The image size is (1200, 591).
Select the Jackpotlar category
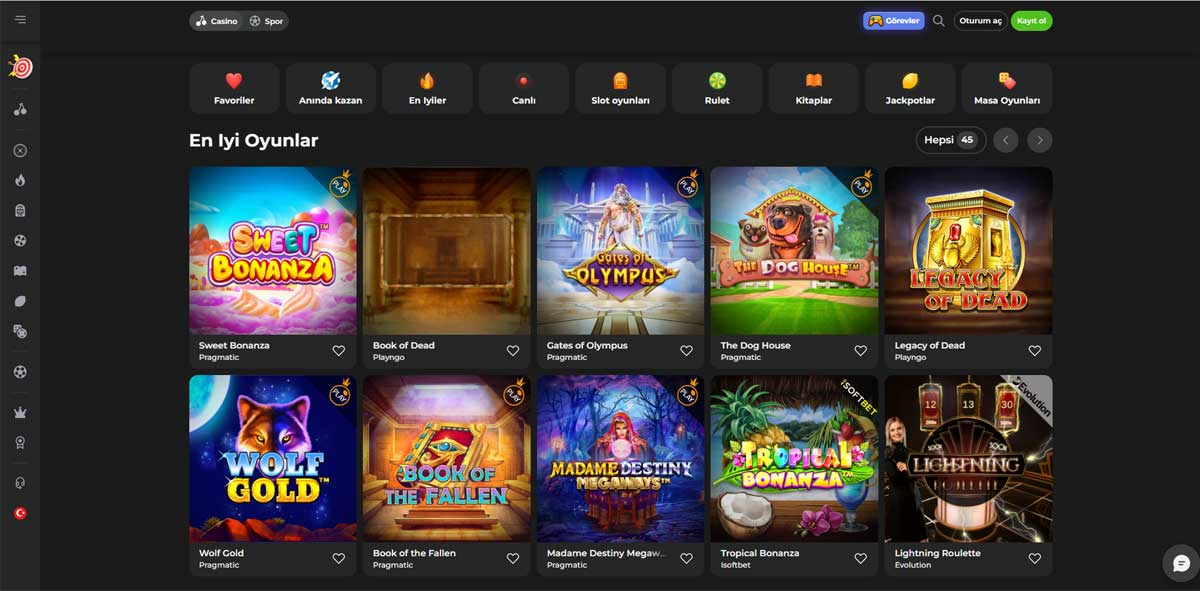(910, 88)
